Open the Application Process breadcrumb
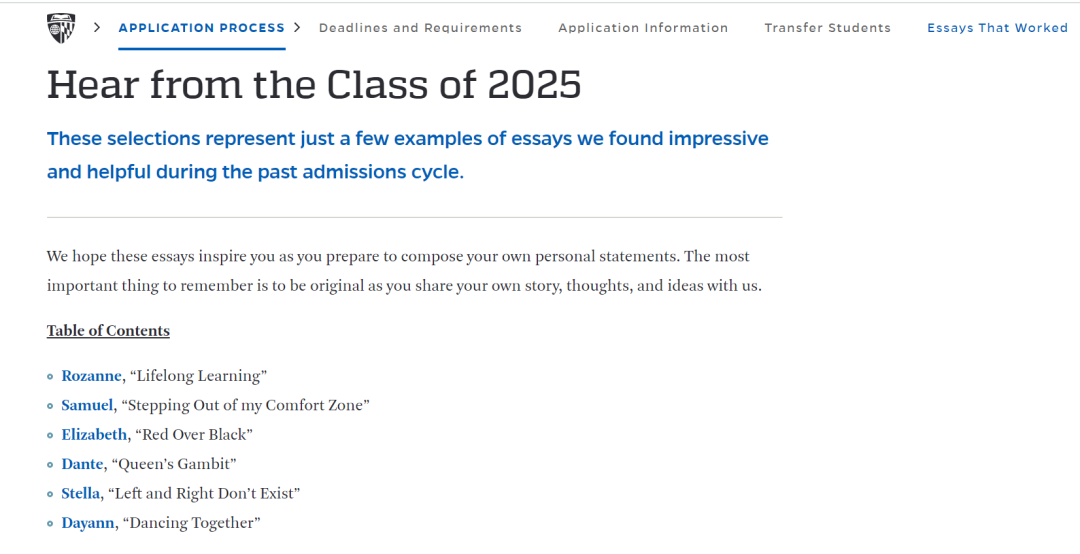Viewport: 1080px width, 554px height. click(x=202, y=28)
